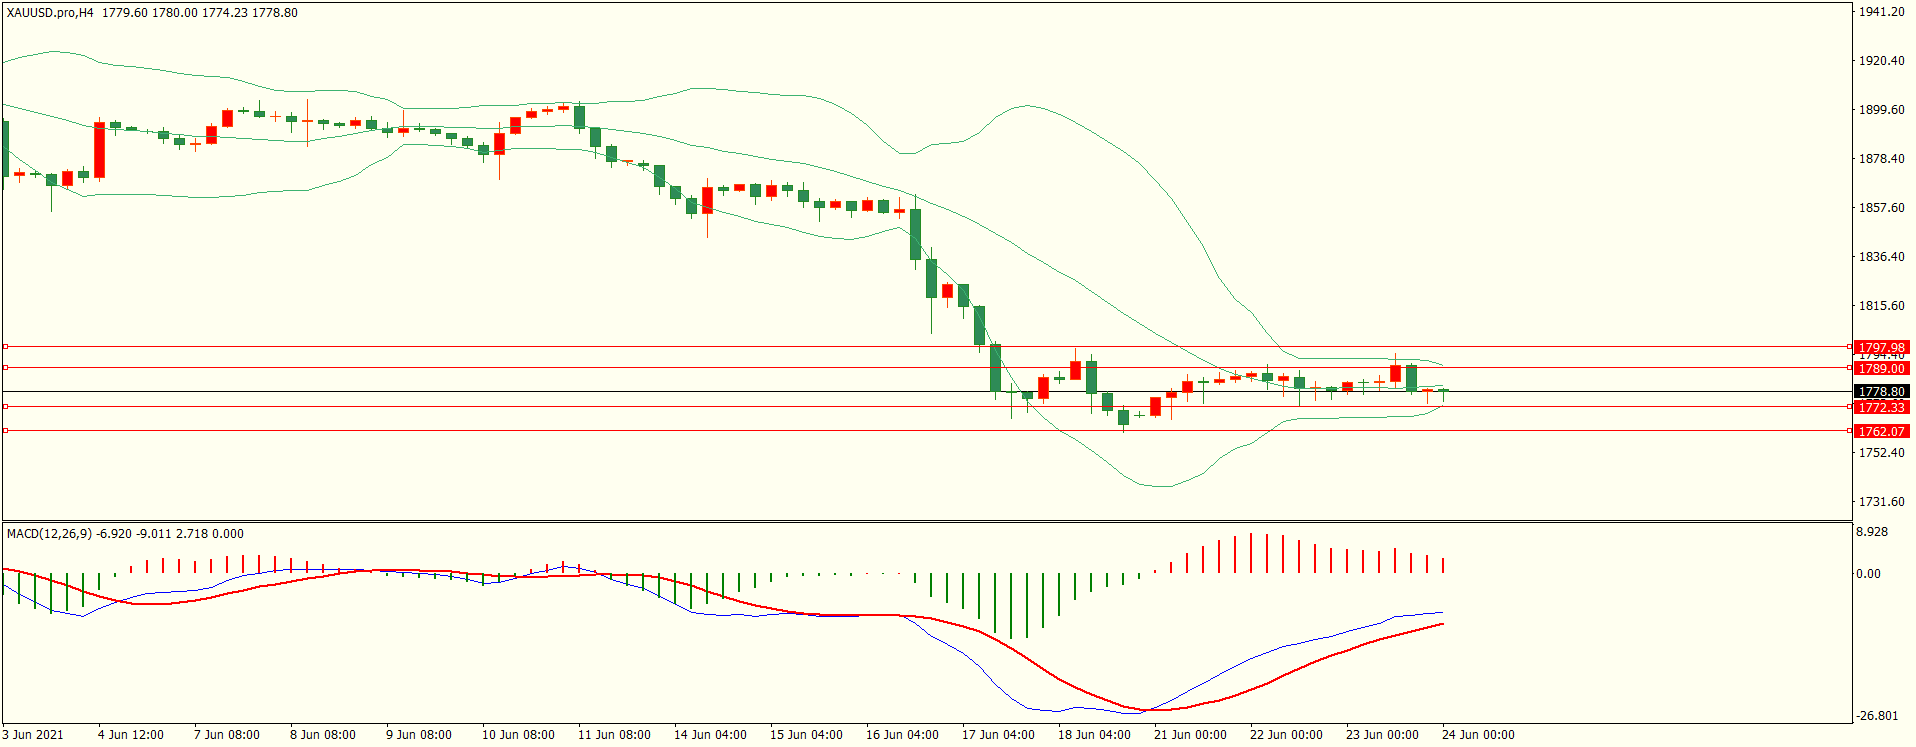Click left handle of the 1797.98 line
Screen dimensions: 1916x747
click(5, 347)
